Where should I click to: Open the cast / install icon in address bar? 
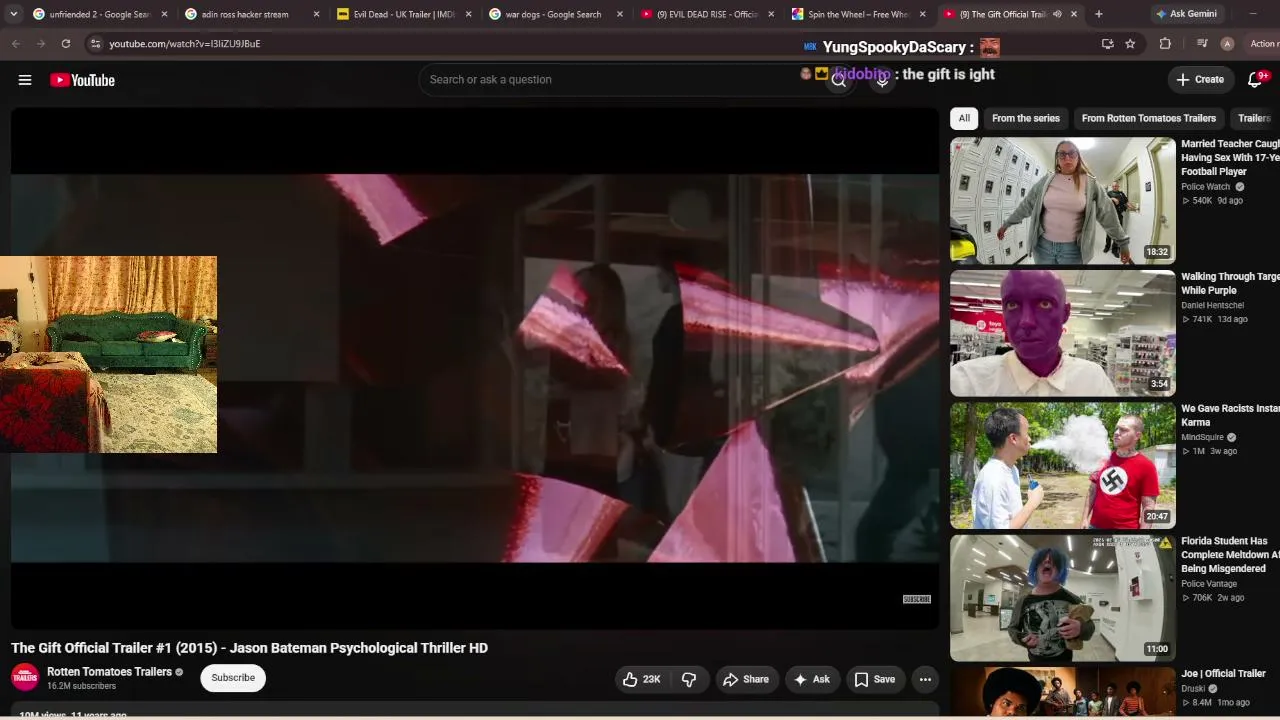pos(1107,44)
